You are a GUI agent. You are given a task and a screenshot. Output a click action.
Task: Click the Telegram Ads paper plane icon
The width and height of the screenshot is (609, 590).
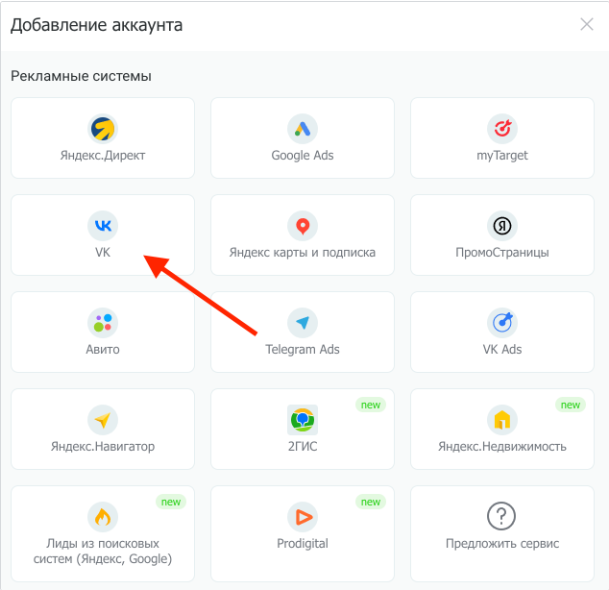click(x=302, y=323)
